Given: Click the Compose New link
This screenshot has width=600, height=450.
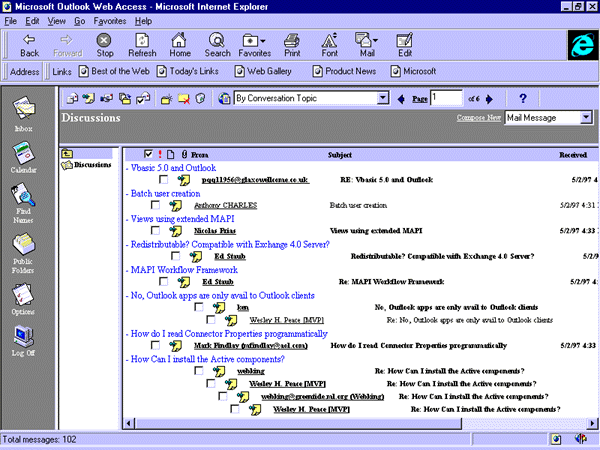Looking at the screenshot, I should tap(478, 117).
